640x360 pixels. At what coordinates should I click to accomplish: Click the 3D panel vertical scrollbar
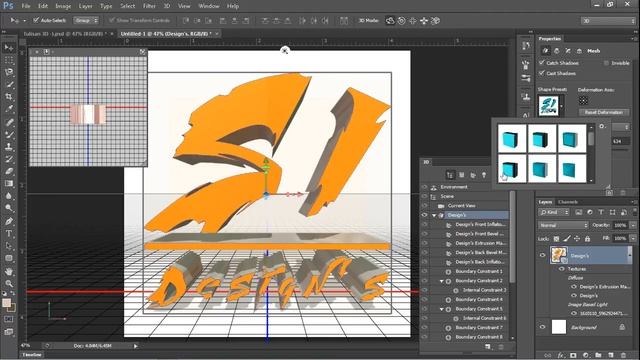pyautogui.click(x=512, y=237)
